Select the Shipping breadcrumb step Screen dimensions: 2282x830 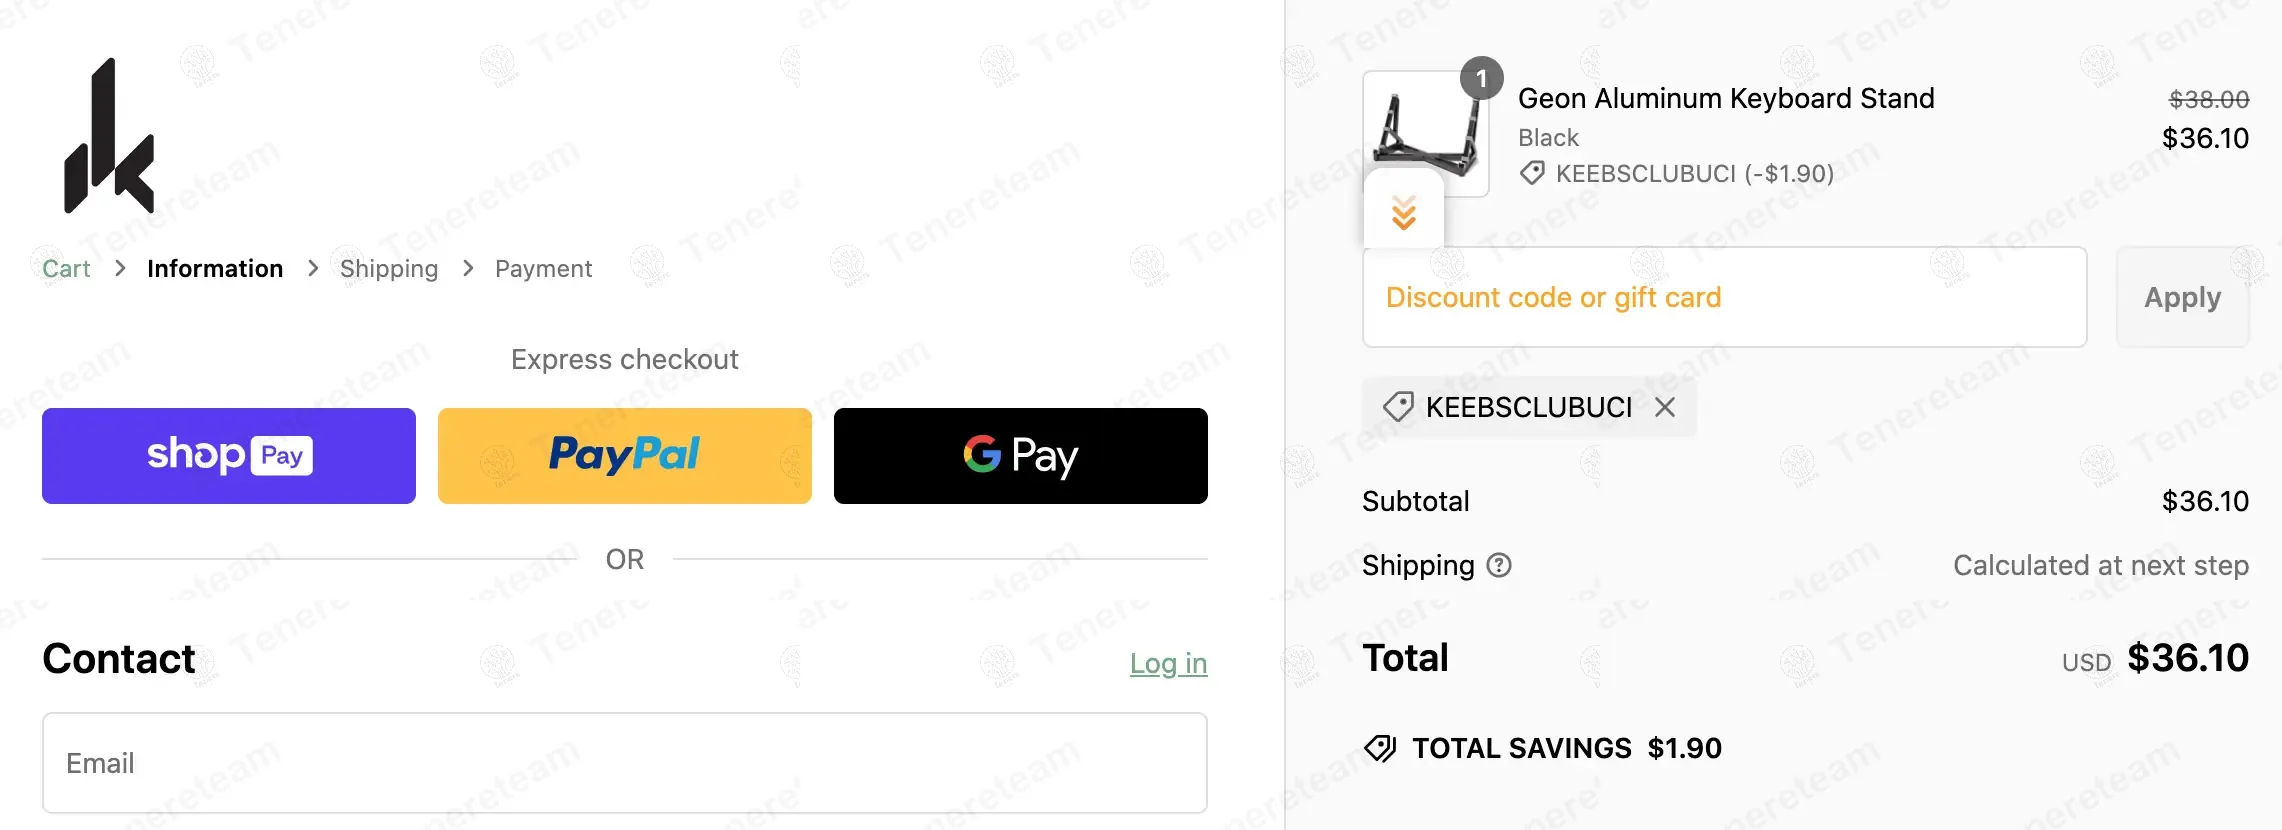coord(389,269)
